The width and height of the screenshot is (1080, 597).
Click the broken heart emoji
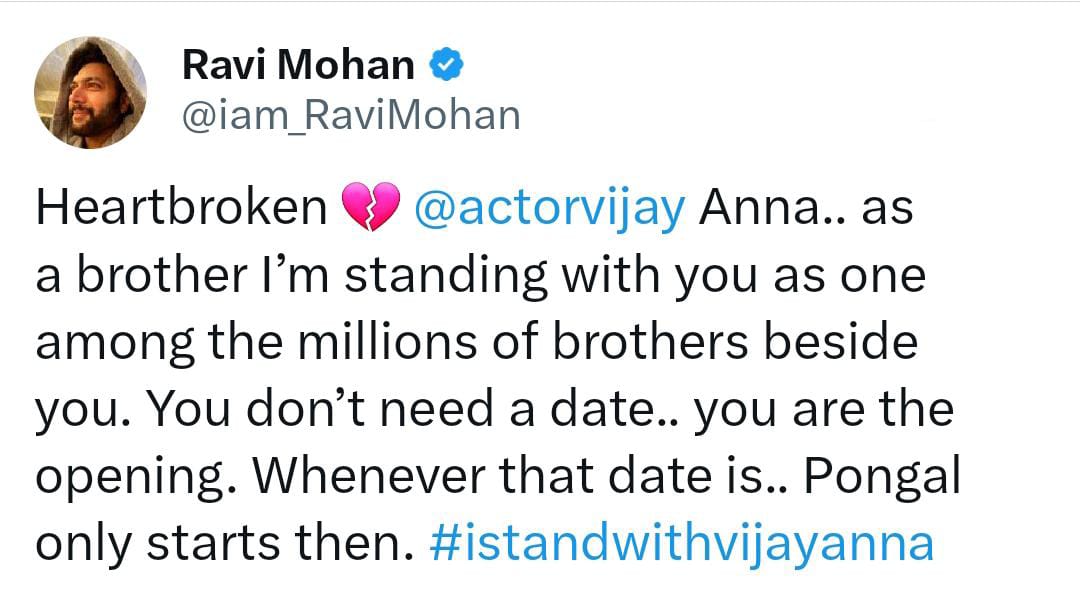(x=370, y=208)
